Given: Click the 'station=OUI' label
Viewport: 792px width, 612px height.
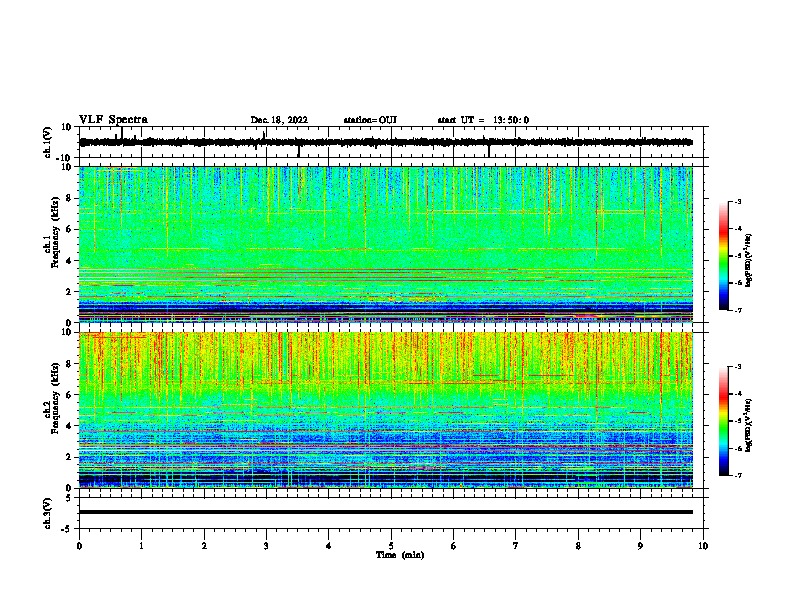Looking at the screenshot, I should click(370, 120).
